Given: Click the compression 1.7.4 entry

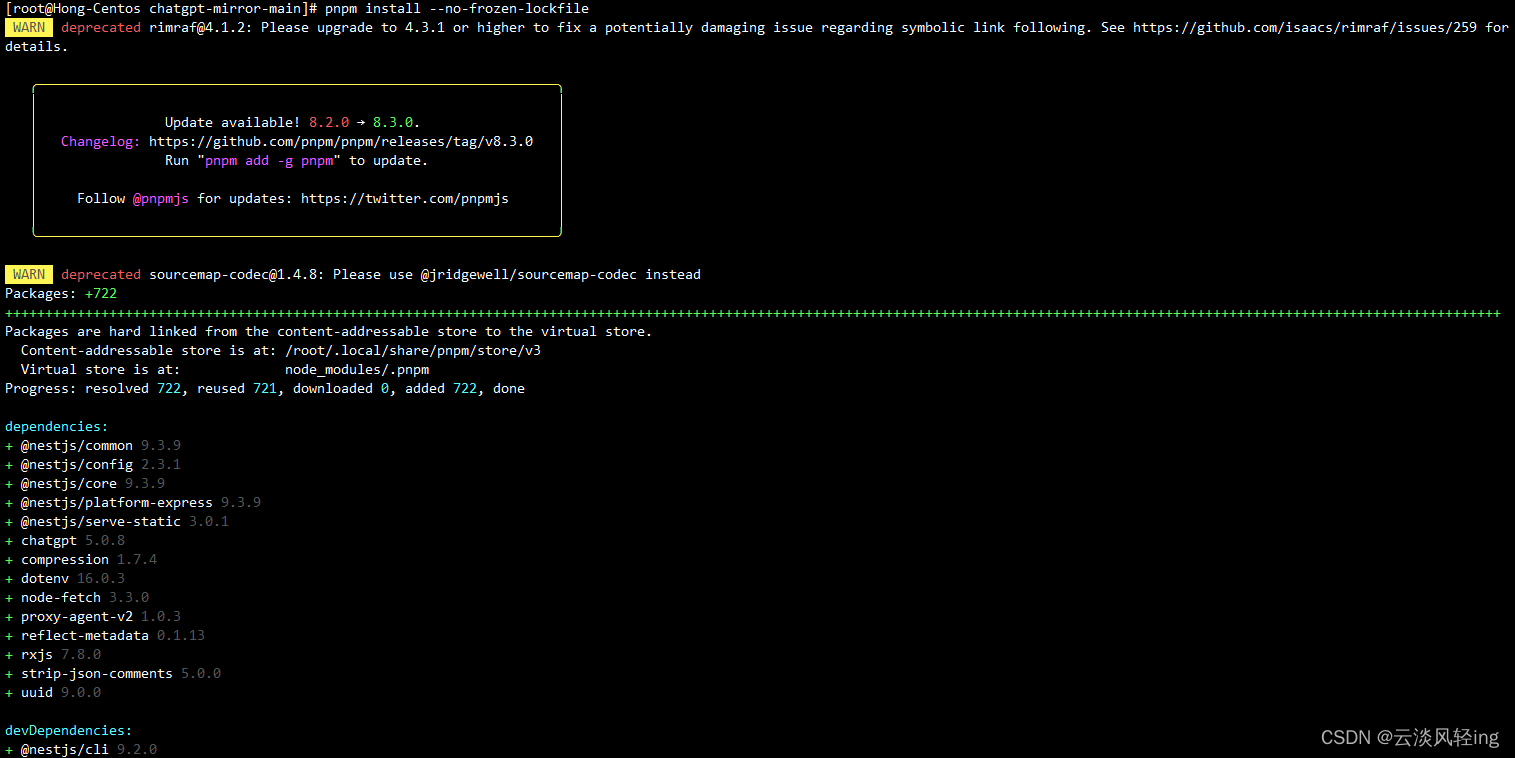Looking at the screenshot, I should point(81,559).
